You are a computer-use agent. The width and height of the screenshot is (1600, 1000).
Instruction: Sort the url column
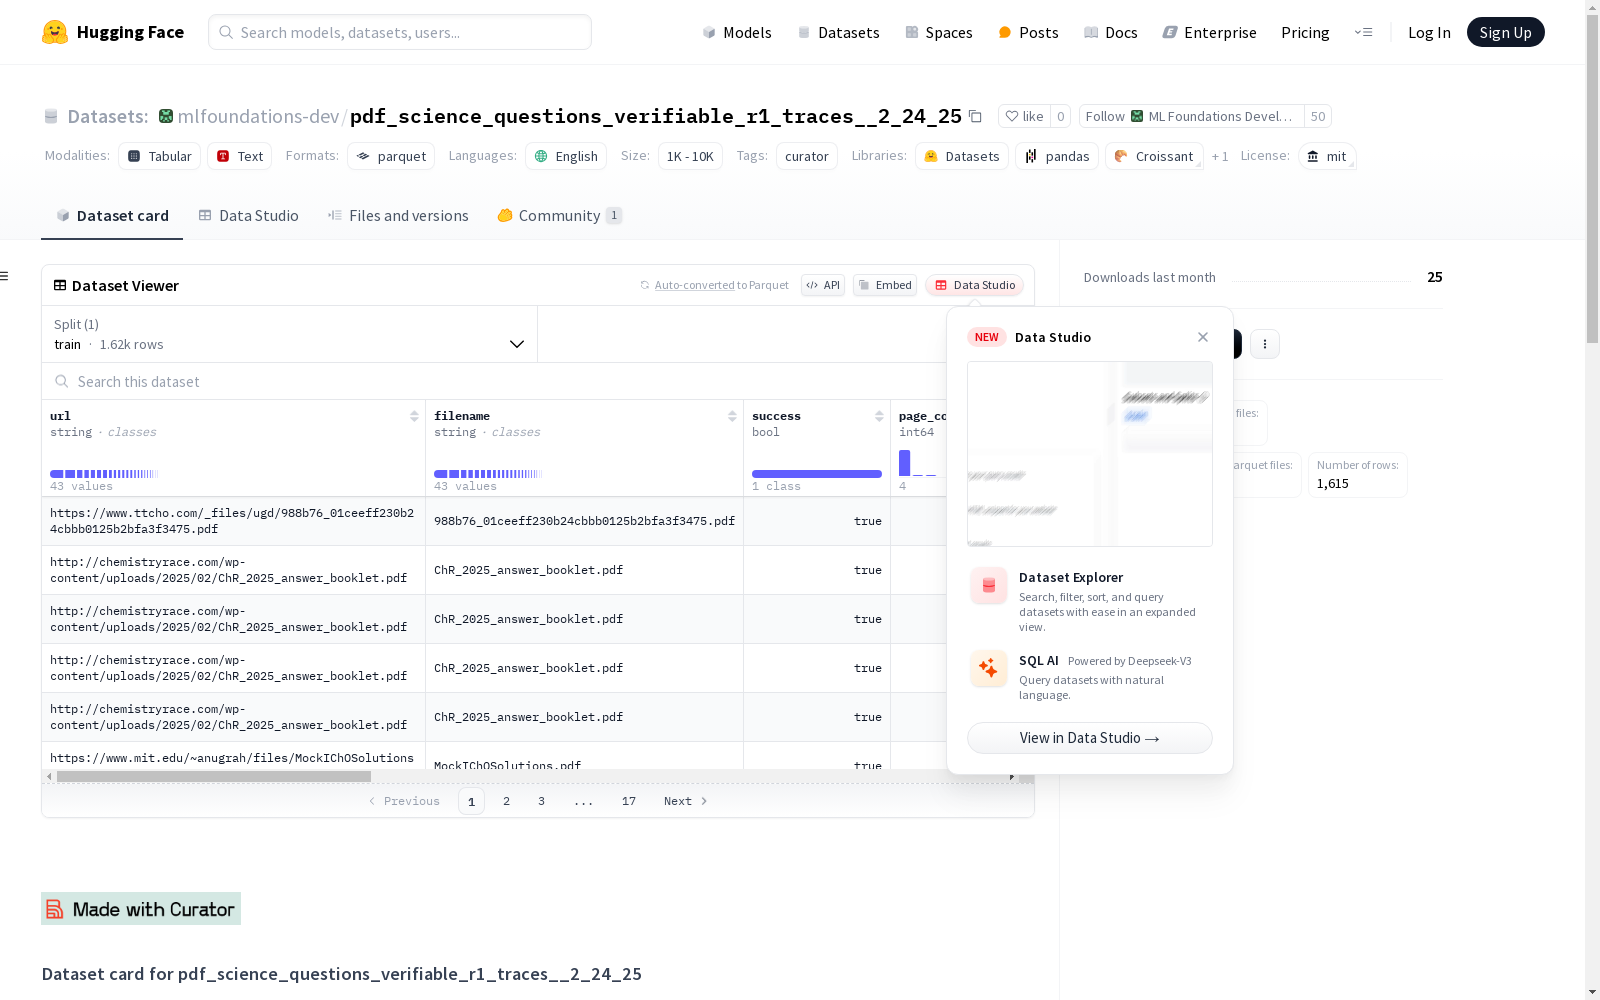[414, 416]
